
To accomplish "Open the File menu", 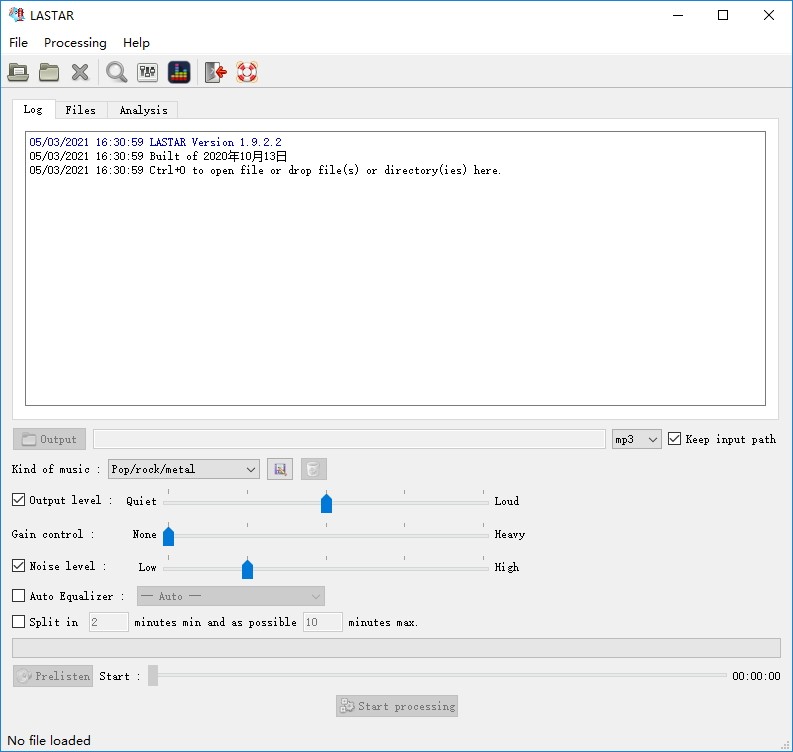I will coord(19,42).
